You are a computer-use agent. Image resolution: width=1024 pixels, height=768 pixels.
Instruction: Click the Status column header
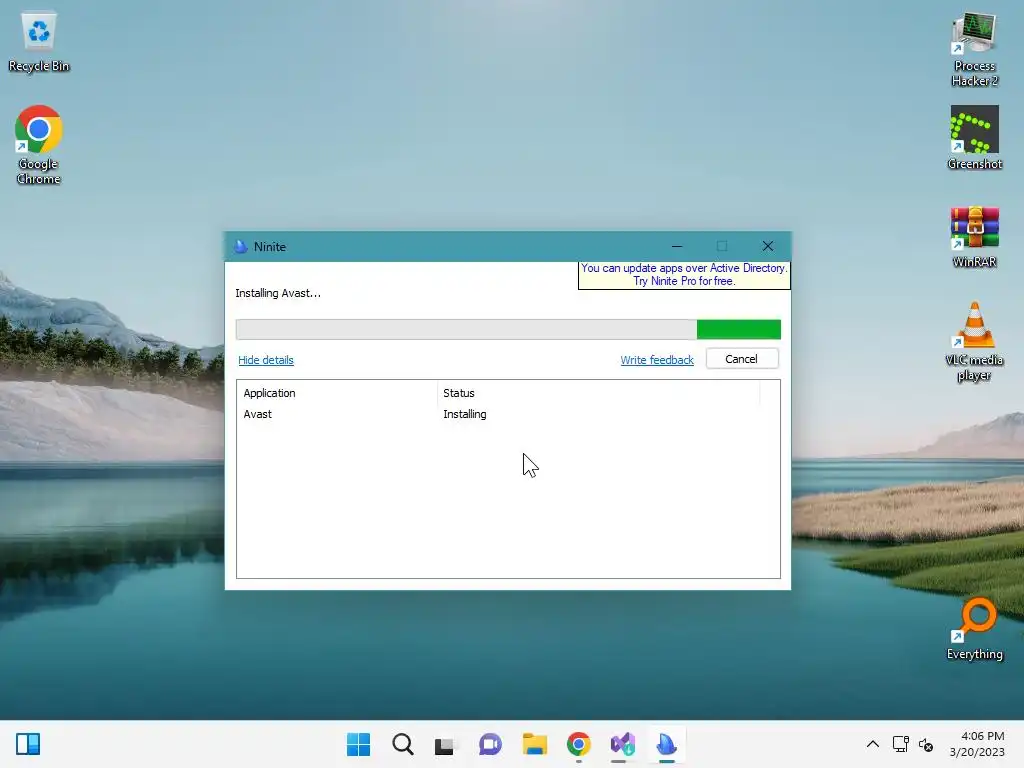[598, 393]
